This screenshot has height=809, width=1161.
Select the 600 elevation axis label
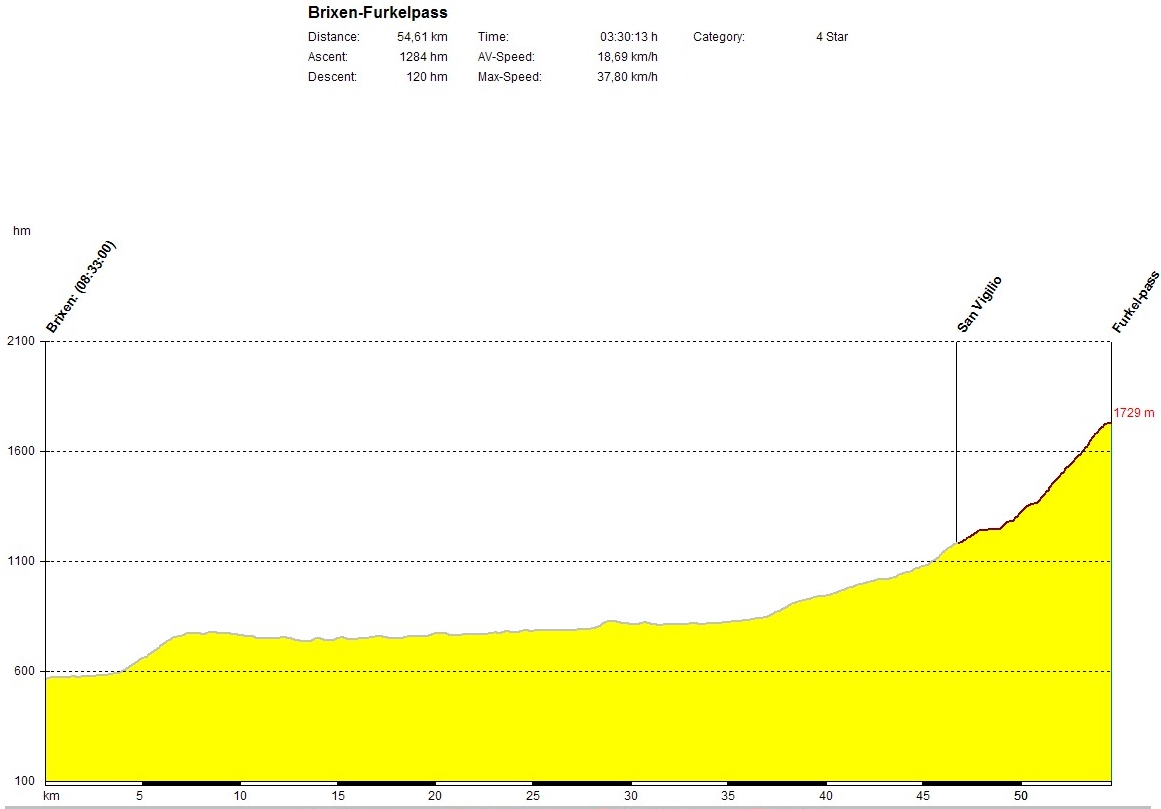point(24,671)
